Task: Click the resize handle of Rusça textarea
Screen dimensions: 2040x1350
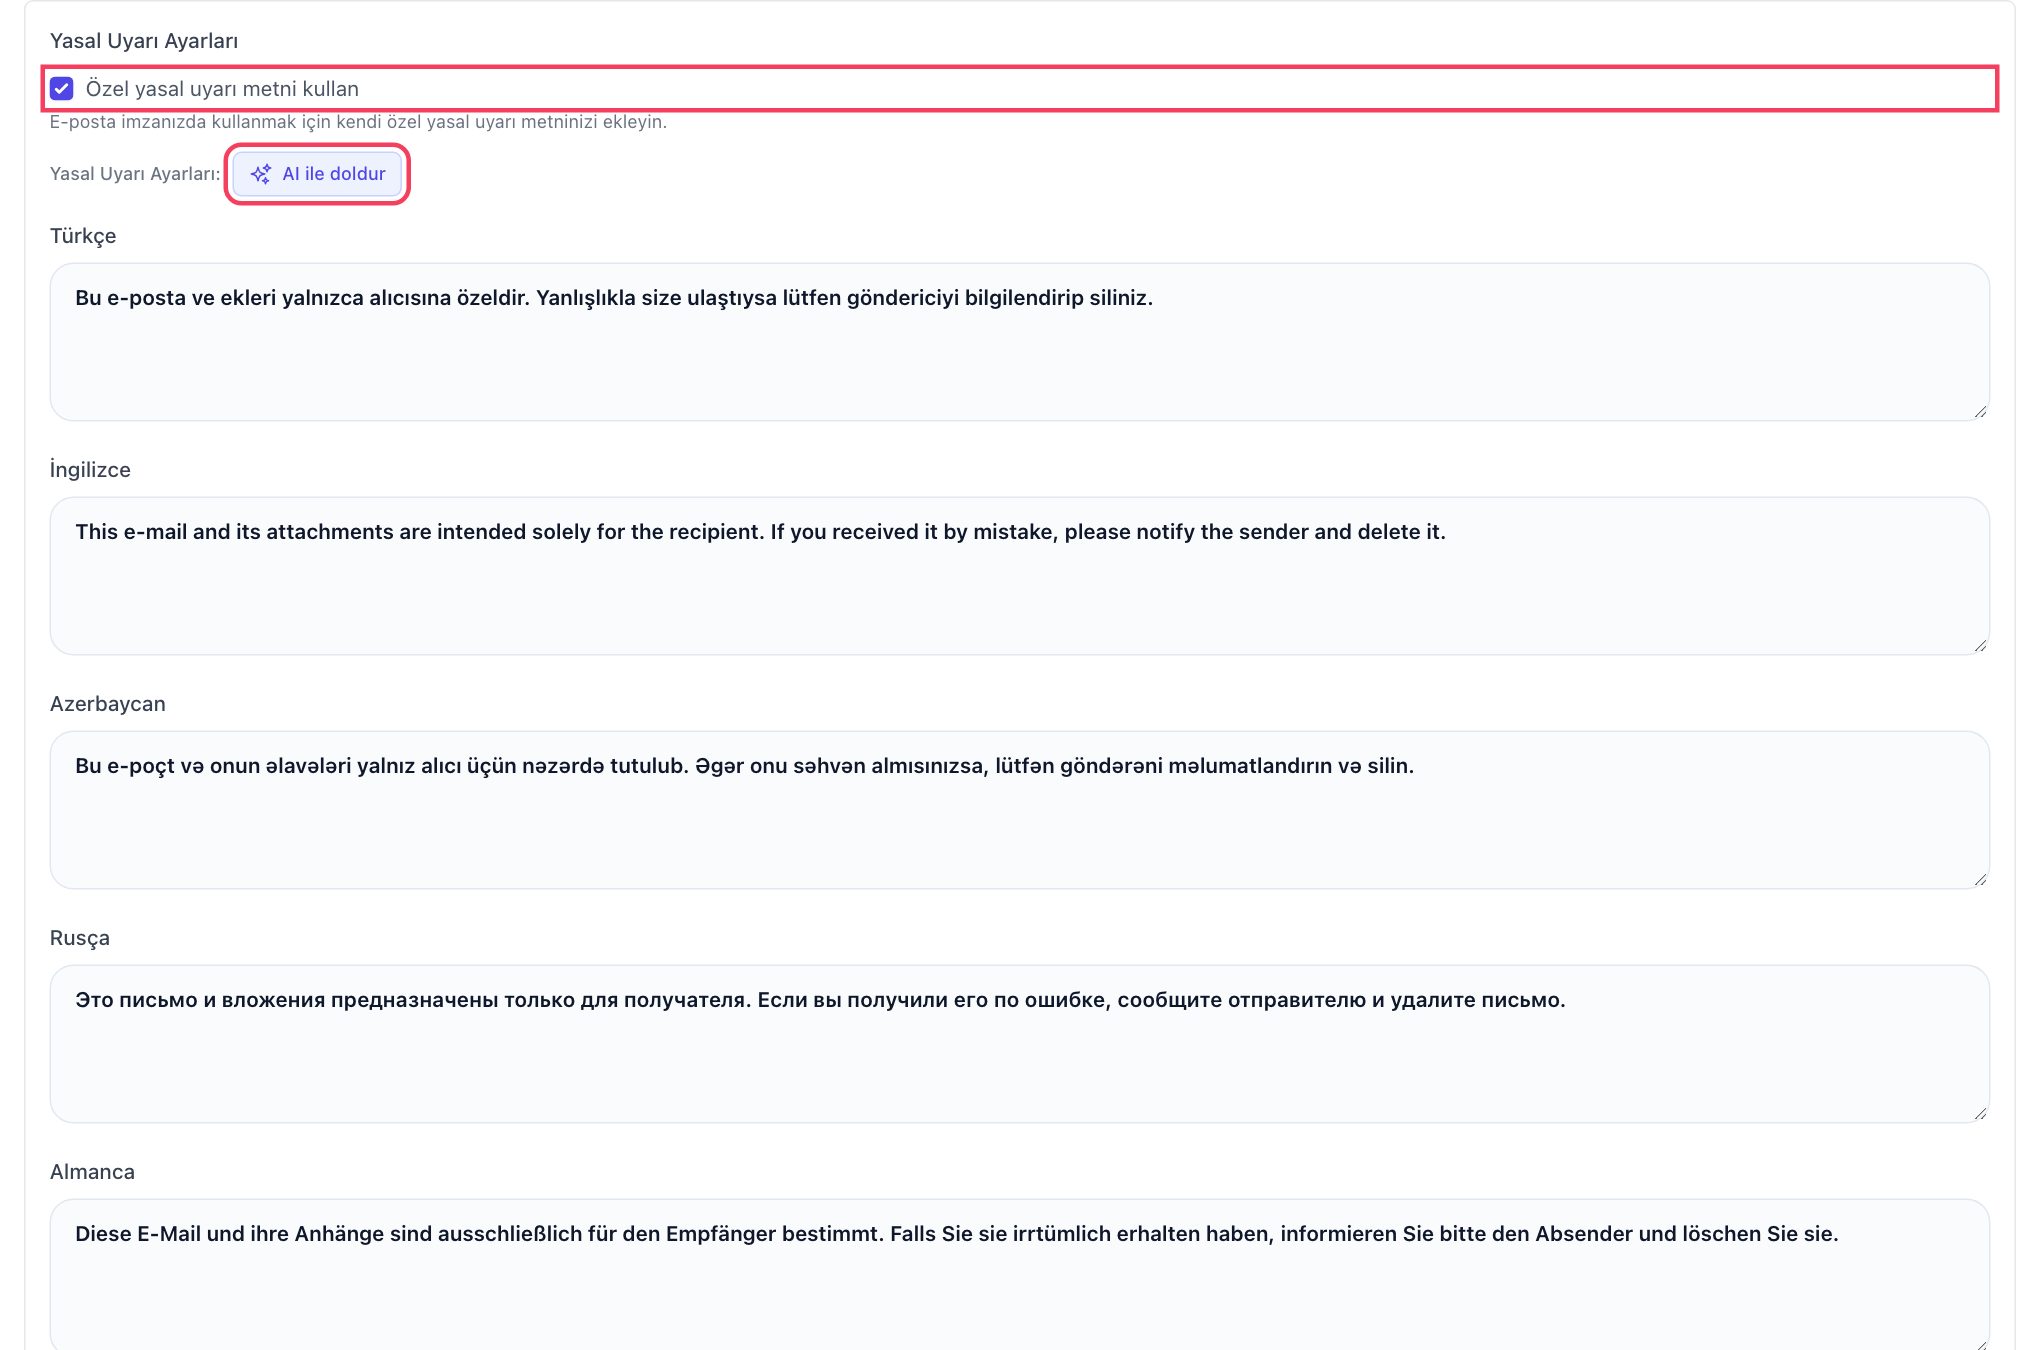Action: click(x=1980, y=1113)
